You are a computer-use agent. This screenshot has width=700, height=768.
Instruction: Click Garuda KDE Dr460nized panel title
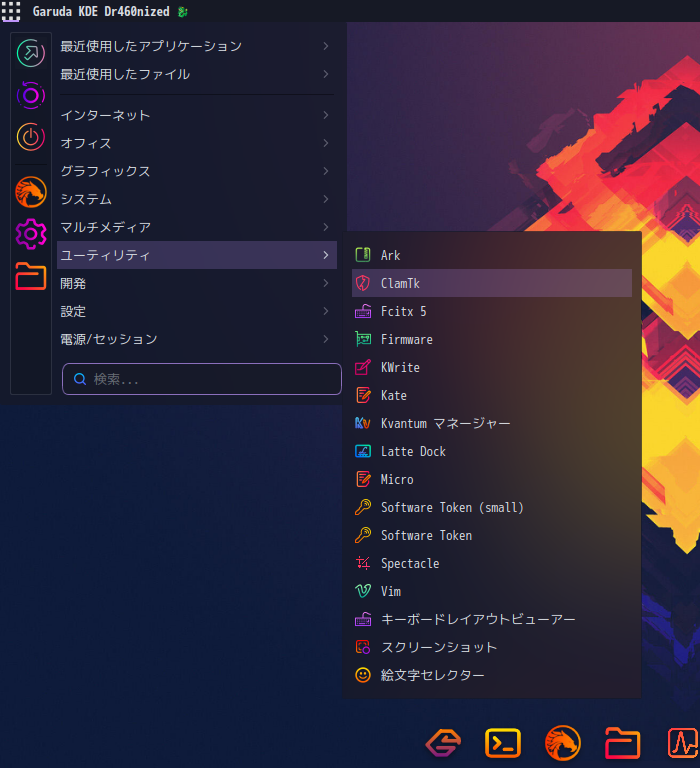(101, 11)
